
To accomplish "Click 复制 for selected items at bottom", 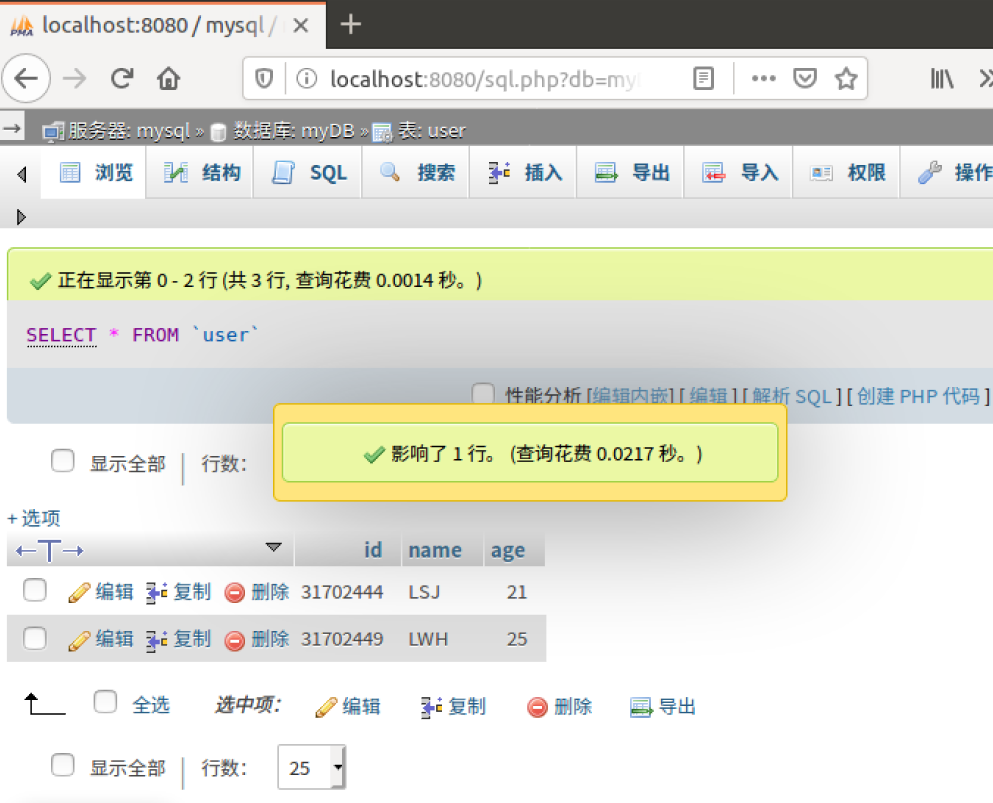I will [453, 706].
